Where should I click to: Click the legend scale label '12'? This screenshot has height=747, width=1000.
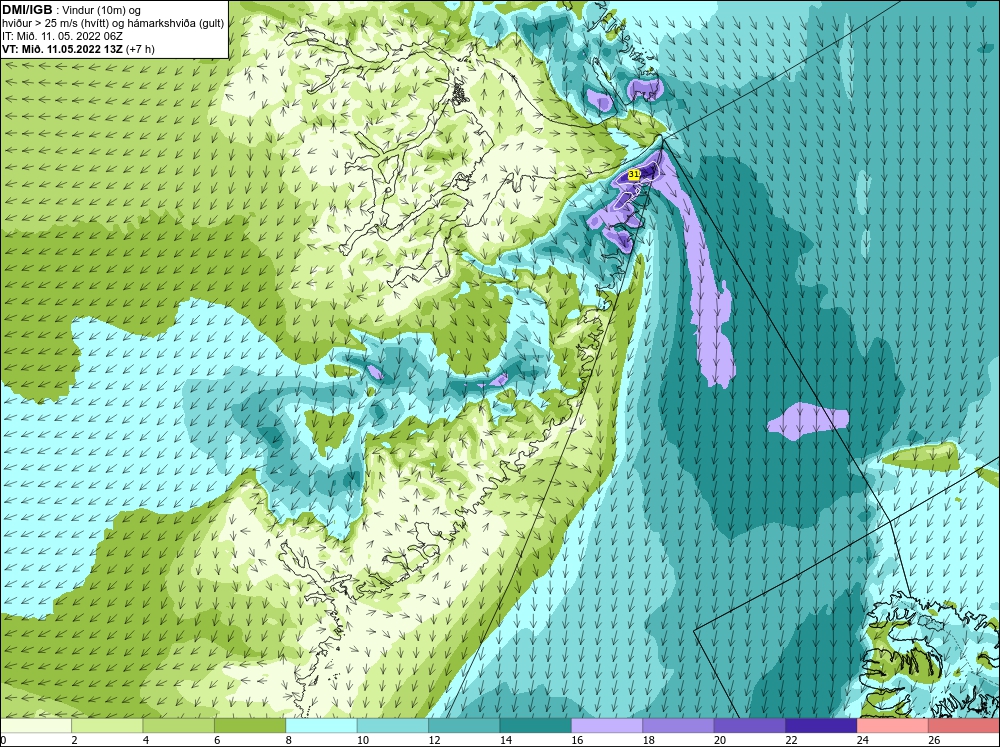pyautogui.click(x=434, y=740)
